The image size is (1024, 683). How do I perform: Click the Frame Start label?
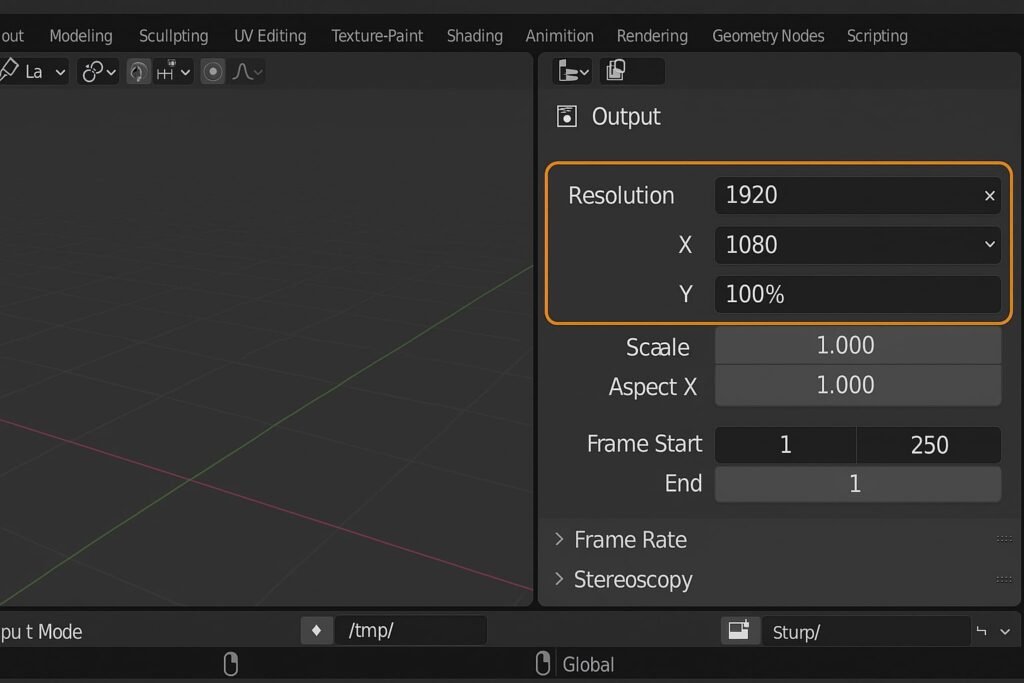[645, 444]
